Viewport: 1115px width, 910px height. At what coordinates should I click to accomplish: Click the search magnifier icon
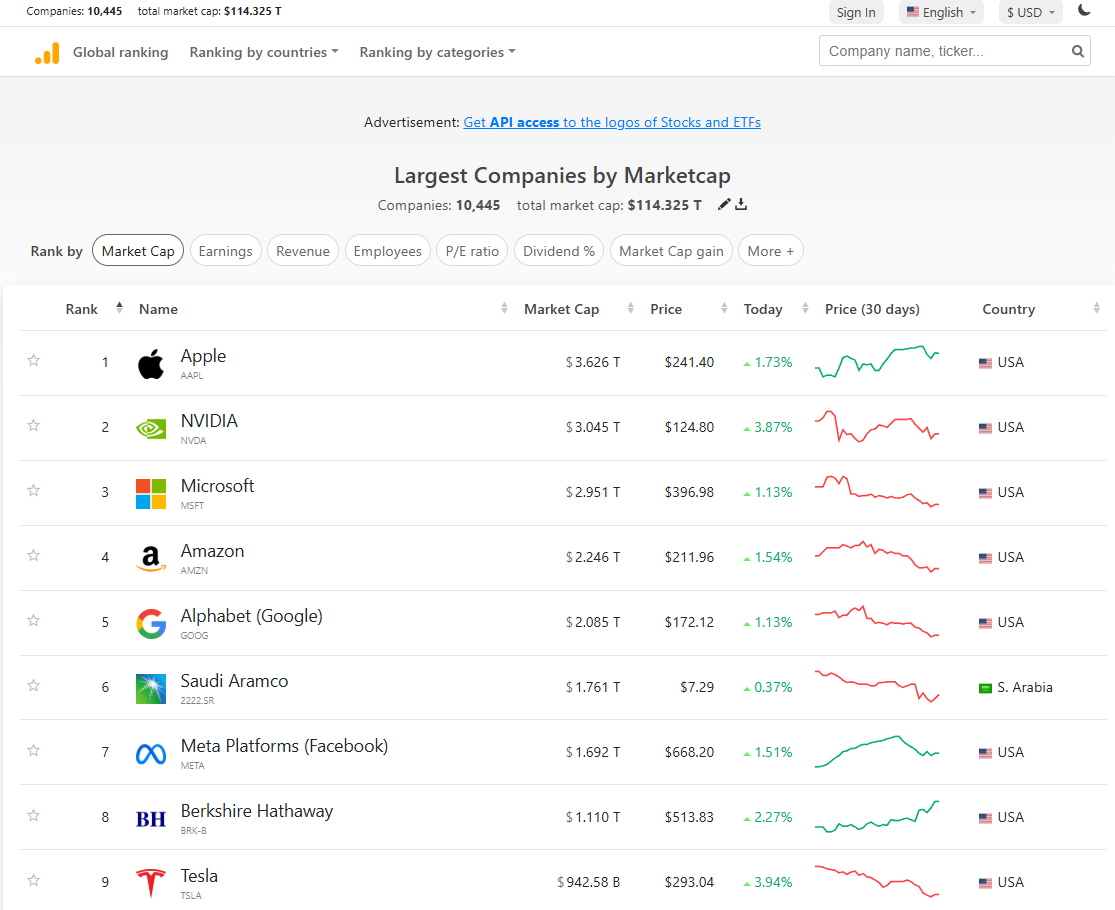(1077, 52)
